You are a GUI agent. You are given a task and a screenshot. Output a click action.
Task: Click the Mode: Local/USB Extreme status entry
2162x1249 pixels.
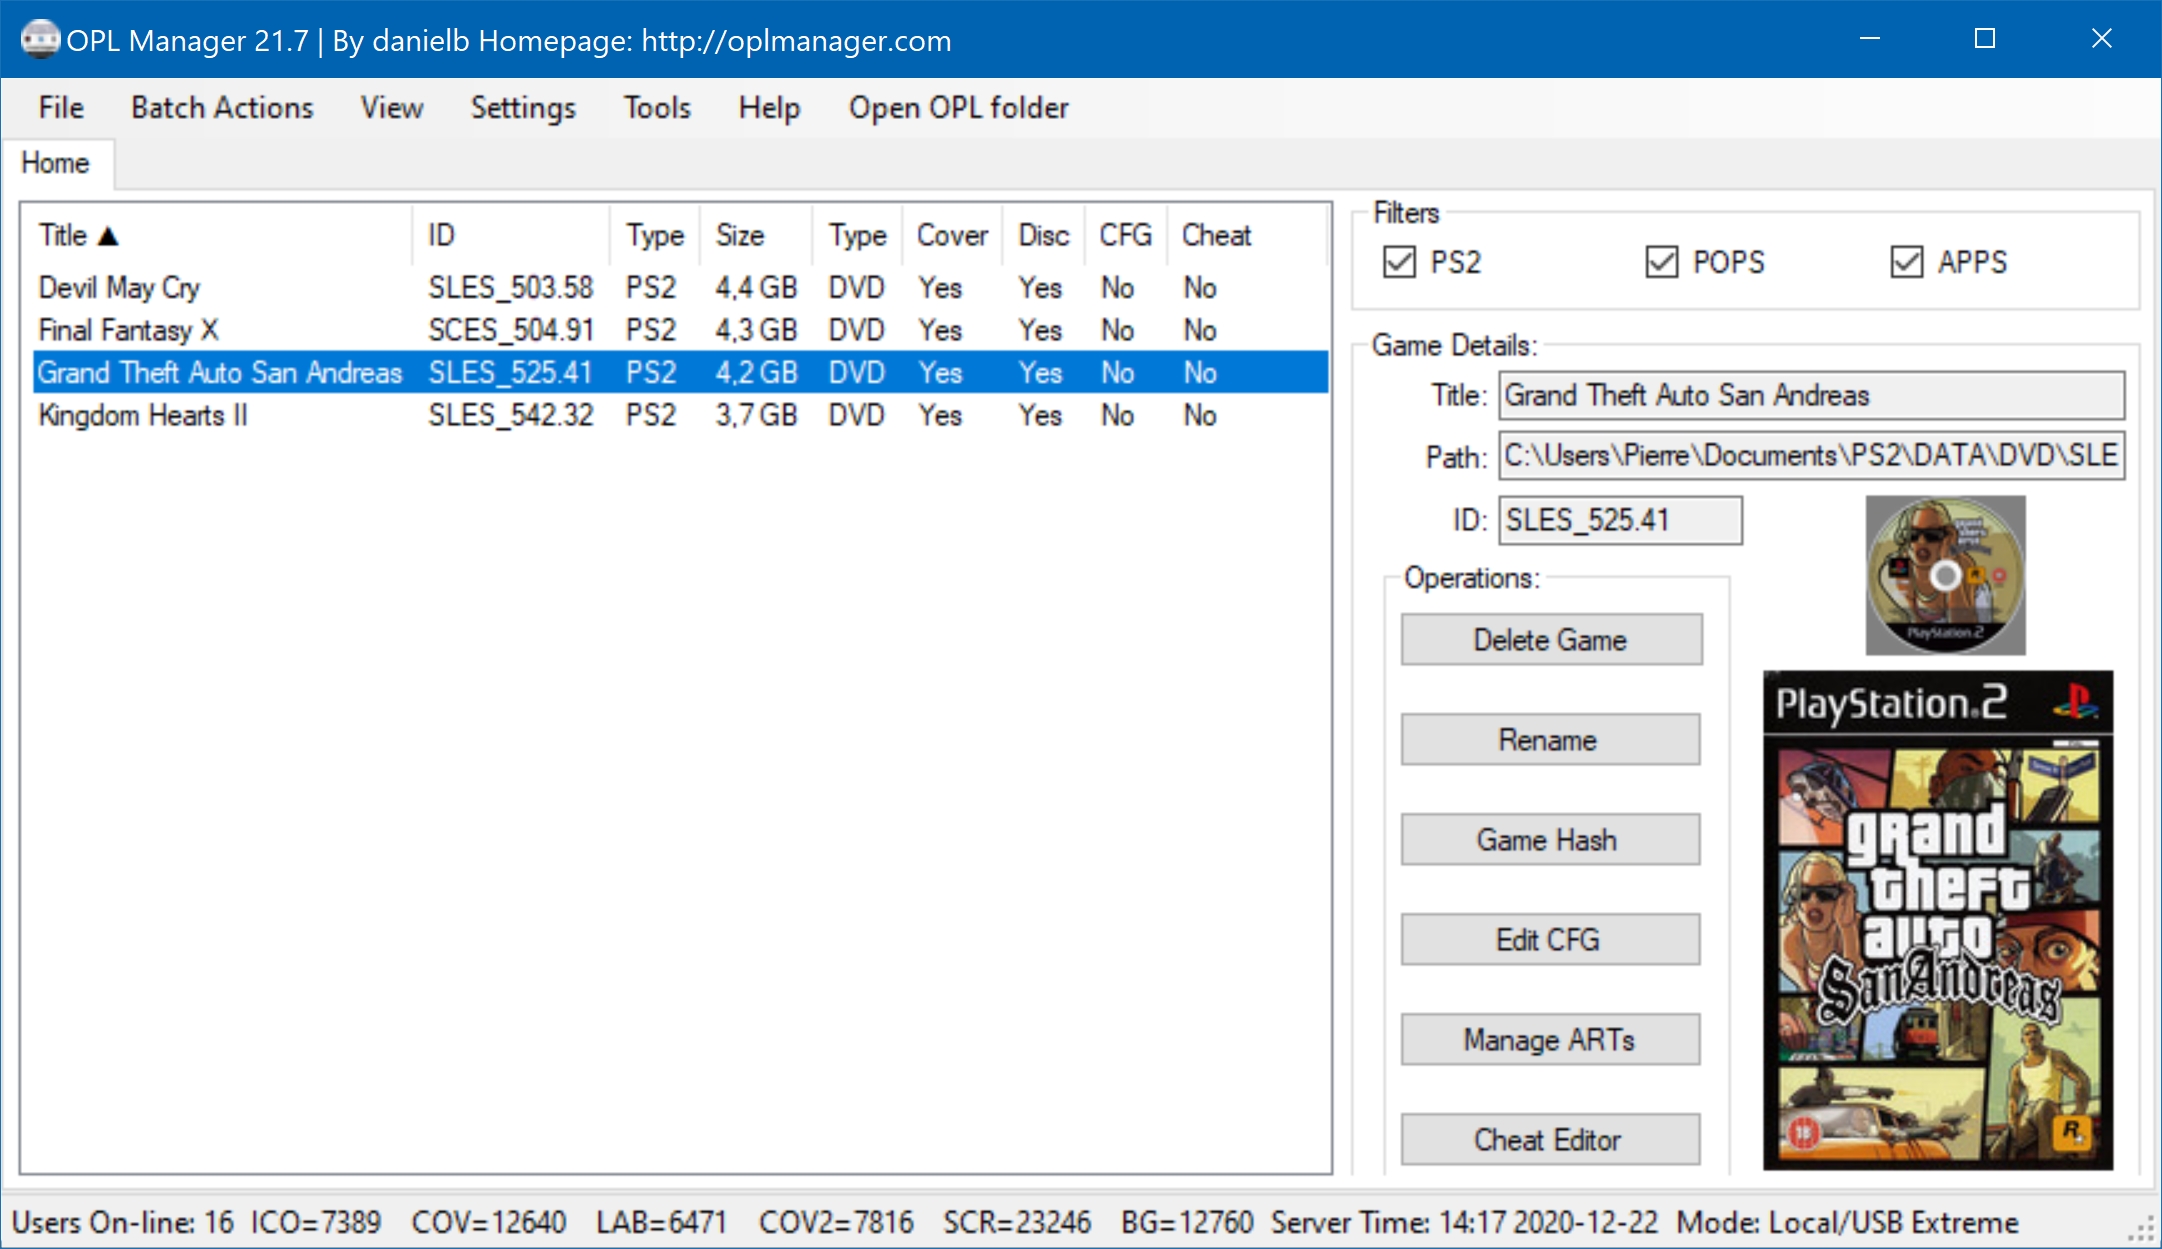[x=1848, y=1222]
